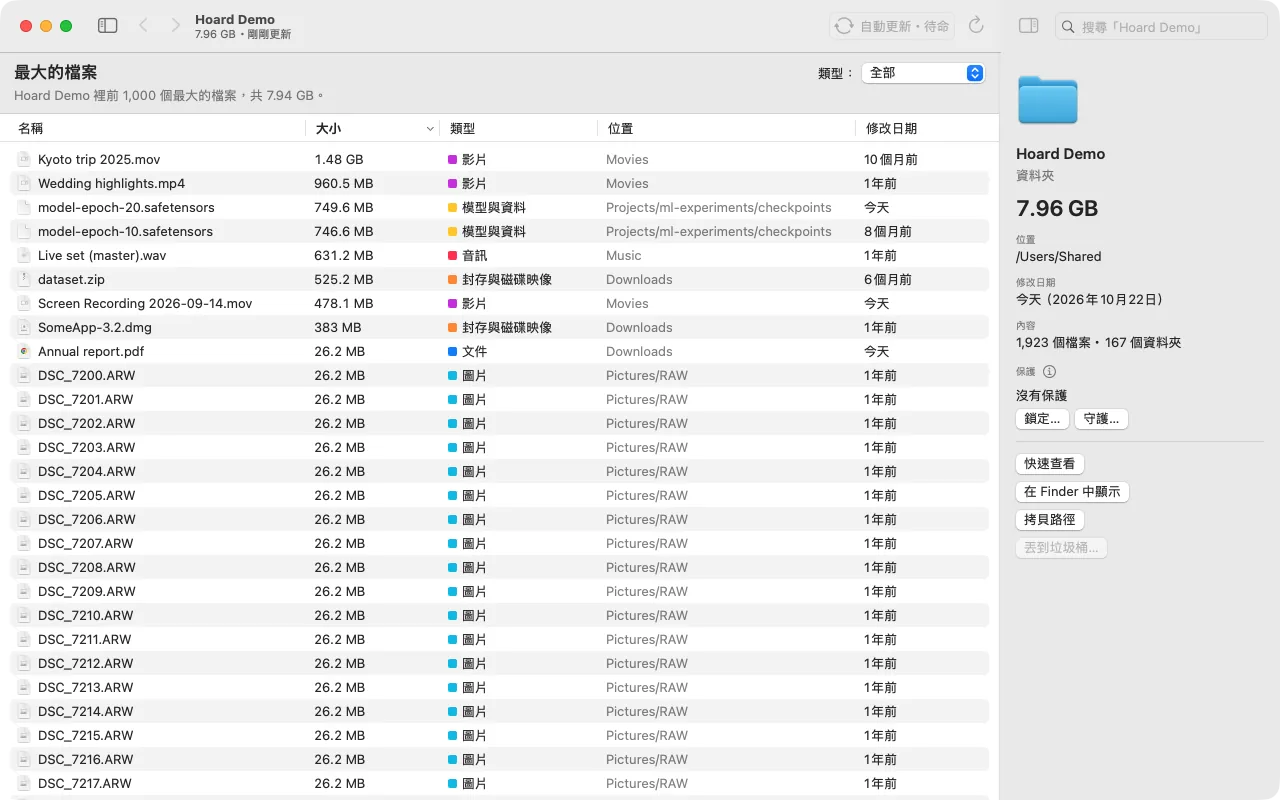Image resolution: width=1280 pixels, height=800 pixels.
Task: Click the 631.2 MB size value
Action: pyautogui.click(x=343, y=255)
